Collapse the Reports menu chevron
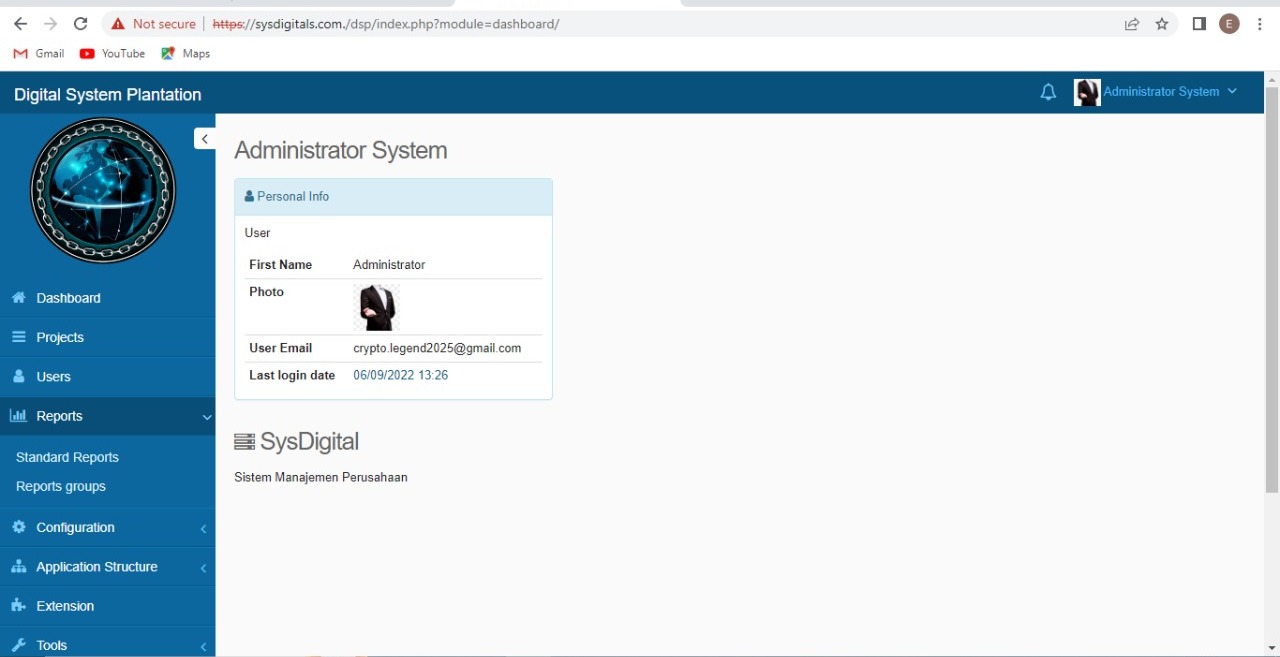This screenshot has width=1280, height=657. click(206, 417)
